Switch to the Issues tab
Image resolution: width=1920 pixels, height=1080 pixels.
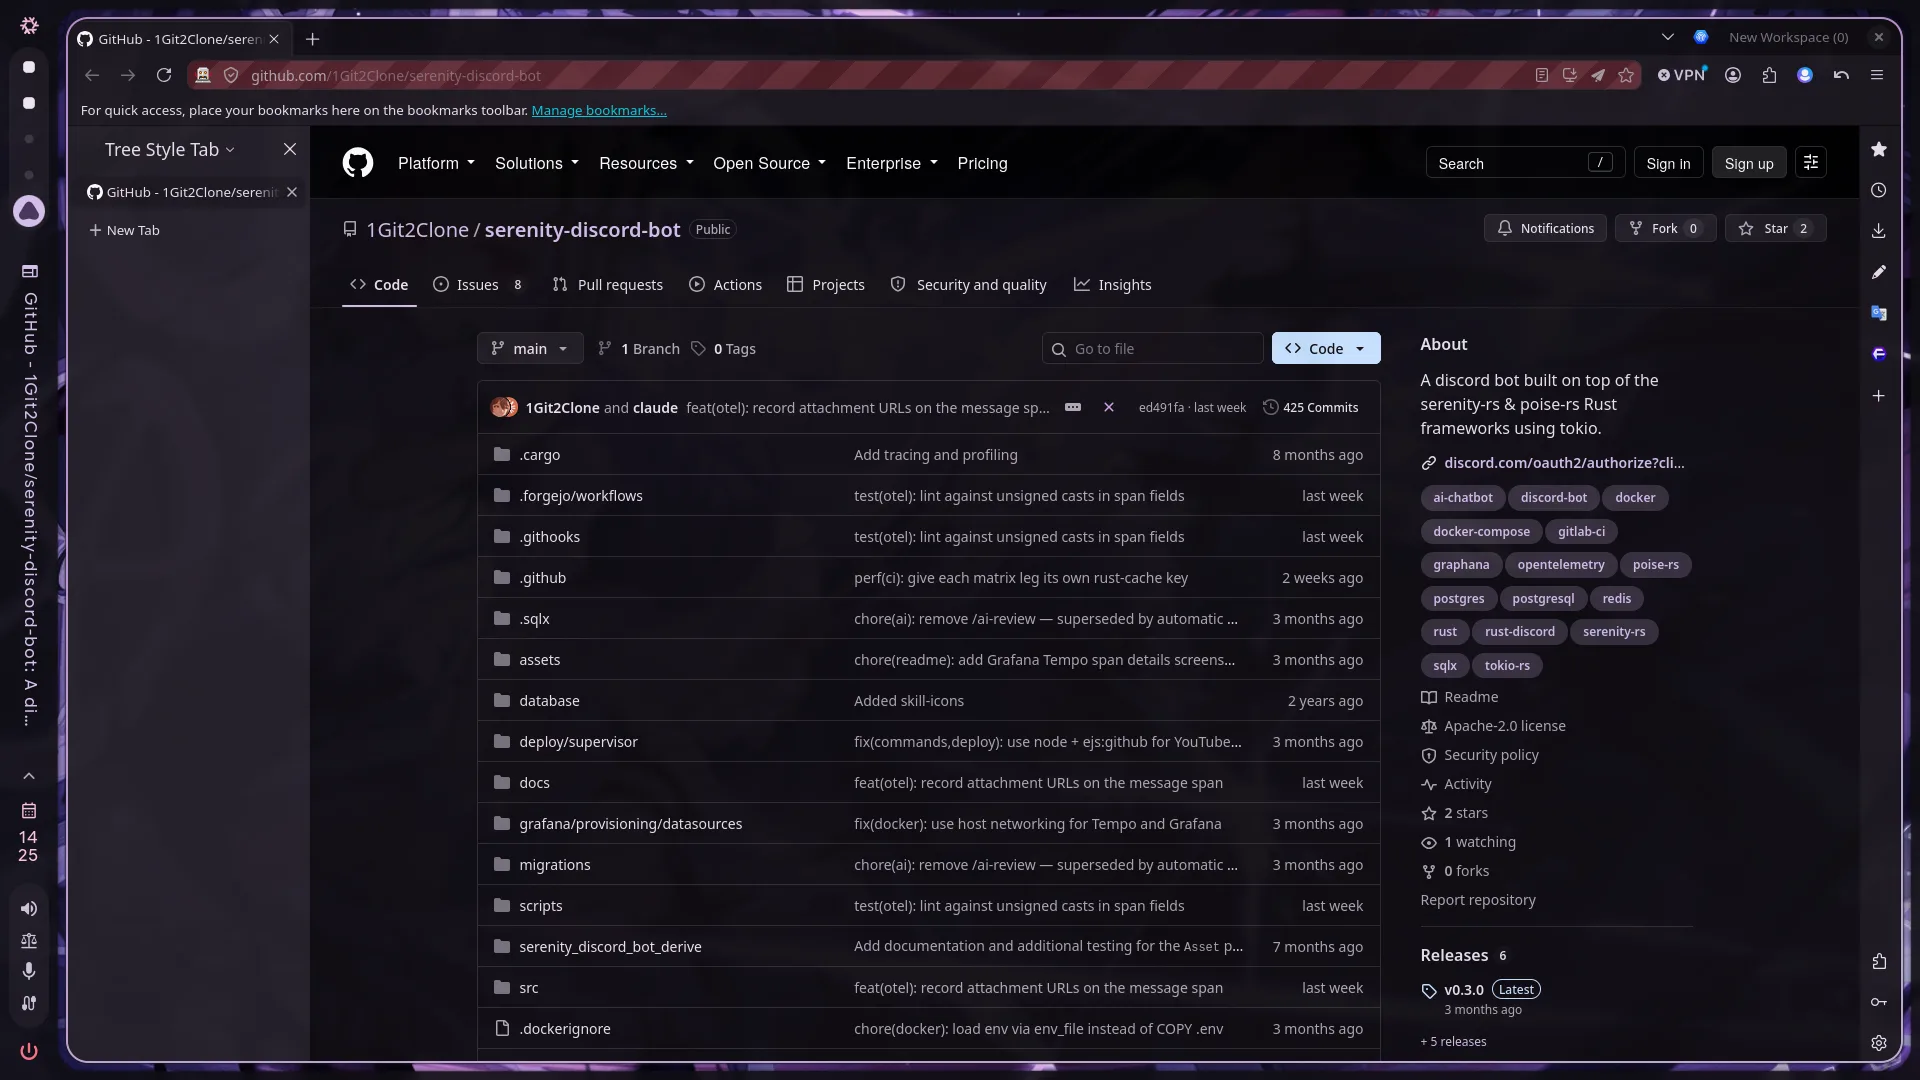477,285
